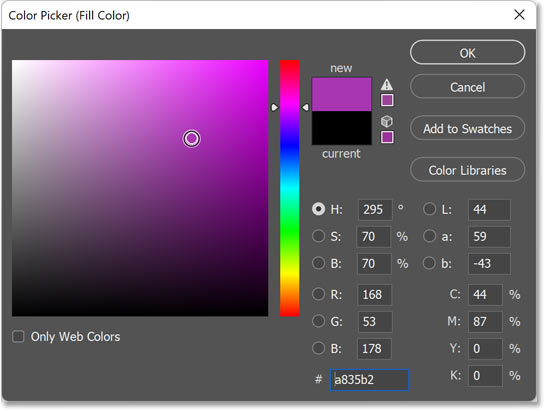Click the current black color swatch
Viewport: 545px width, 411px height.
pos(341,128)
